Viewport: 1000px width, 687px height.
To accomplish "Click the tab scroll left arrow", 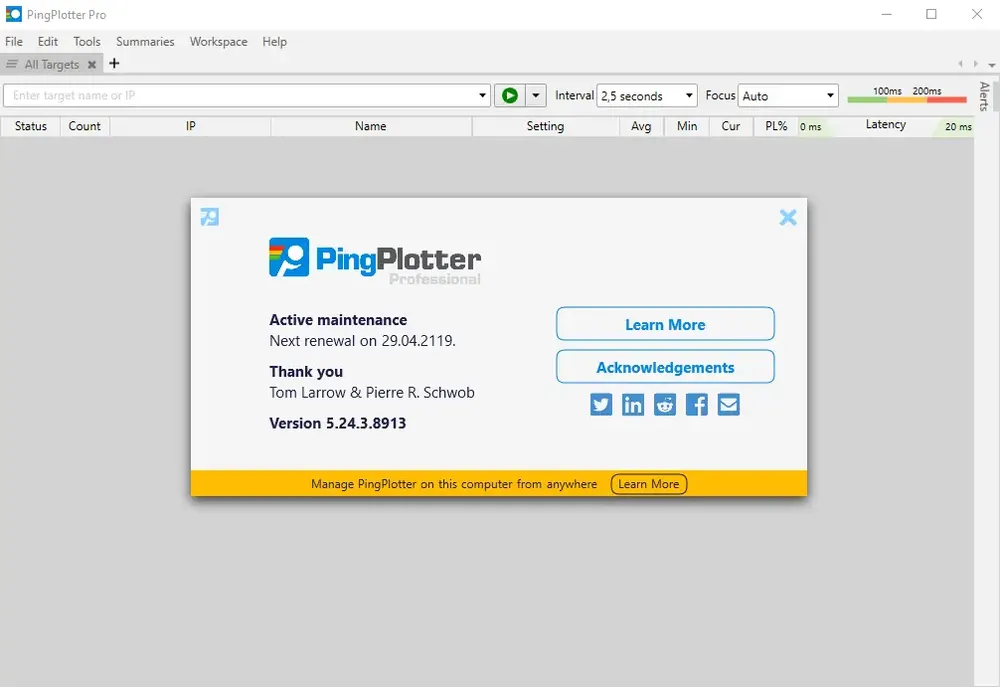I will click(960, 64).
